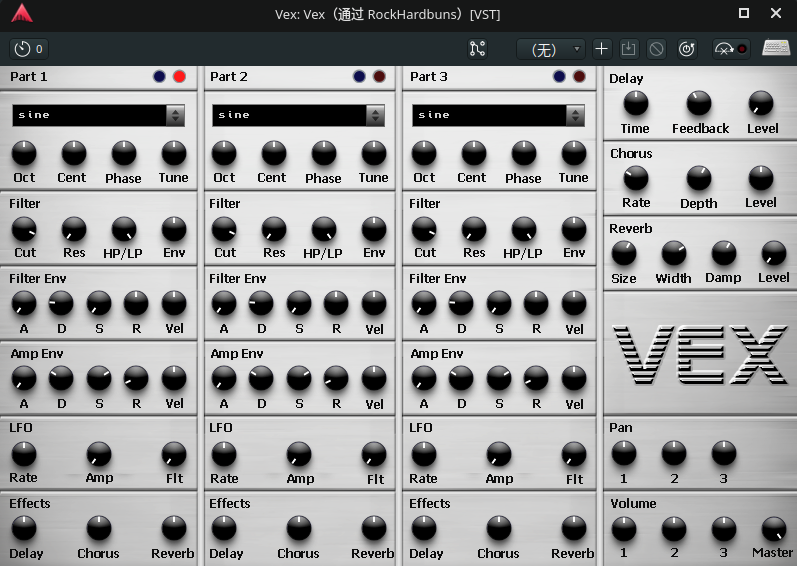
Task: Click the Reverb Size knob
Action: tap(624, 254)
